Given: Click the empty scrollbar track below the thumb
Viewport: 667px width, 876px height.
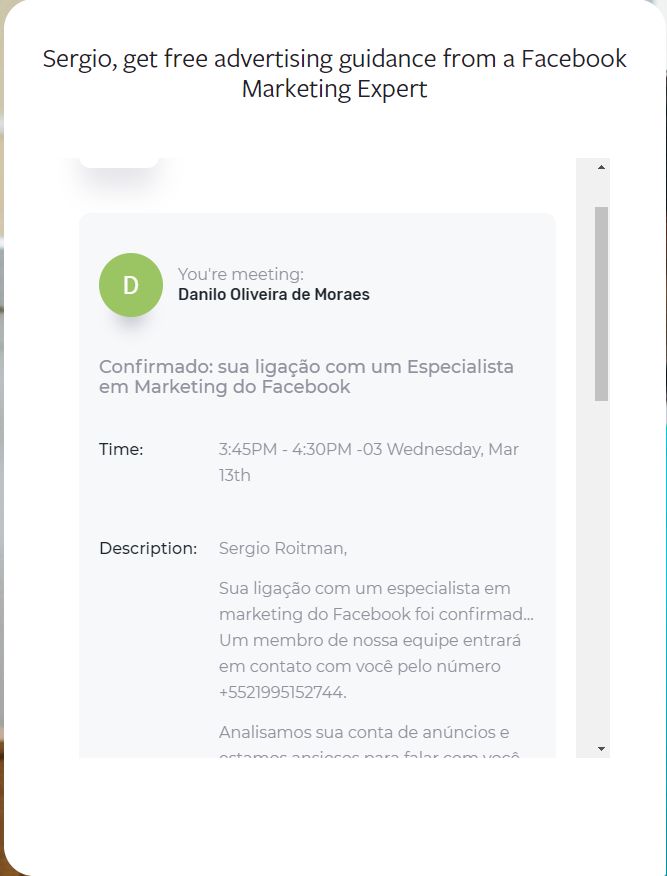Looking at the screenshot, I should pos(601,570).
